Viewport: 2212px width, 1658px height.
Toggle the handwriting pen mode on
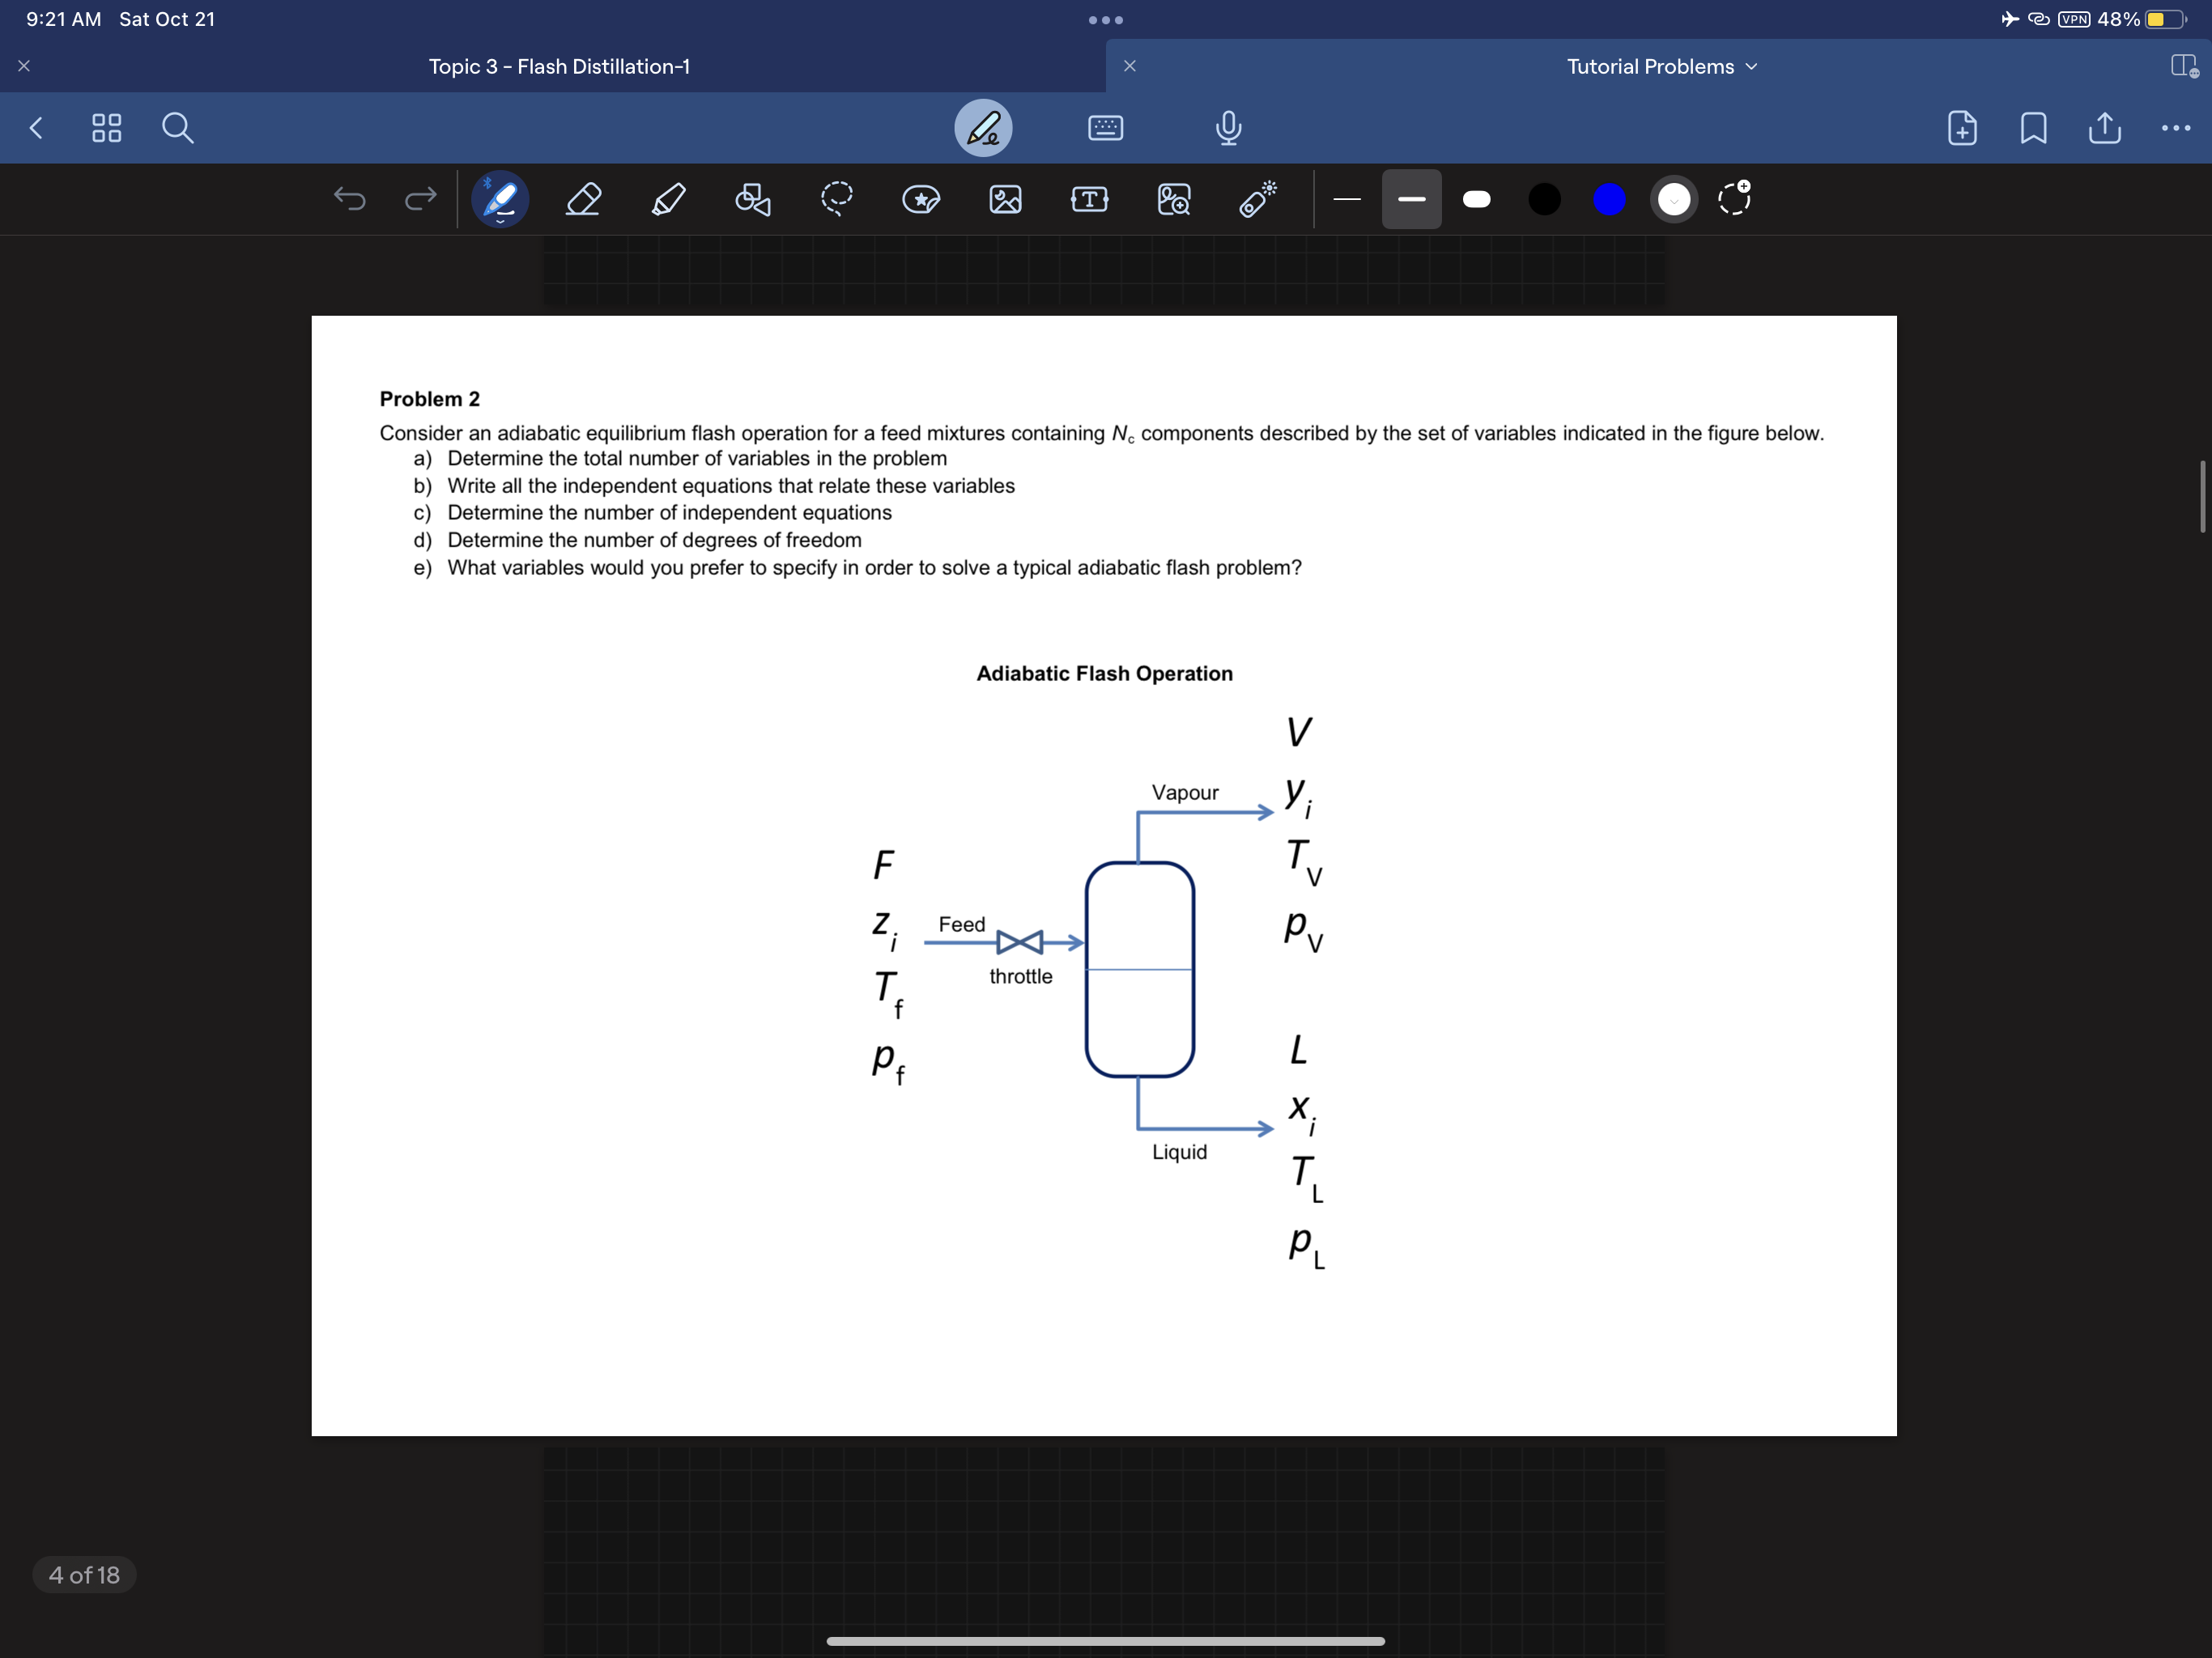[x=984, y=128]
